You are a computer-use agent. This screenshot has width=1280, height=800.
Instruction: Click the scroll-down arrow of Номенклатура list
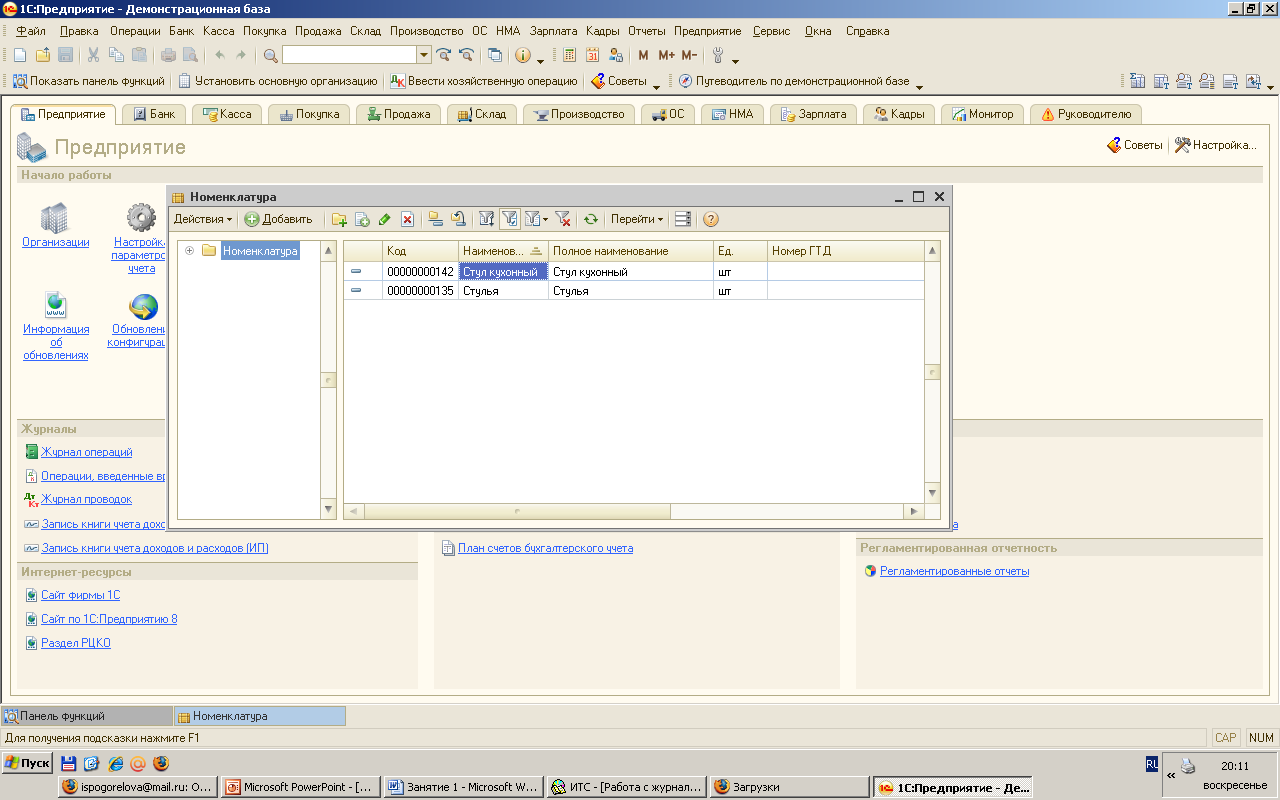(933, 492)
